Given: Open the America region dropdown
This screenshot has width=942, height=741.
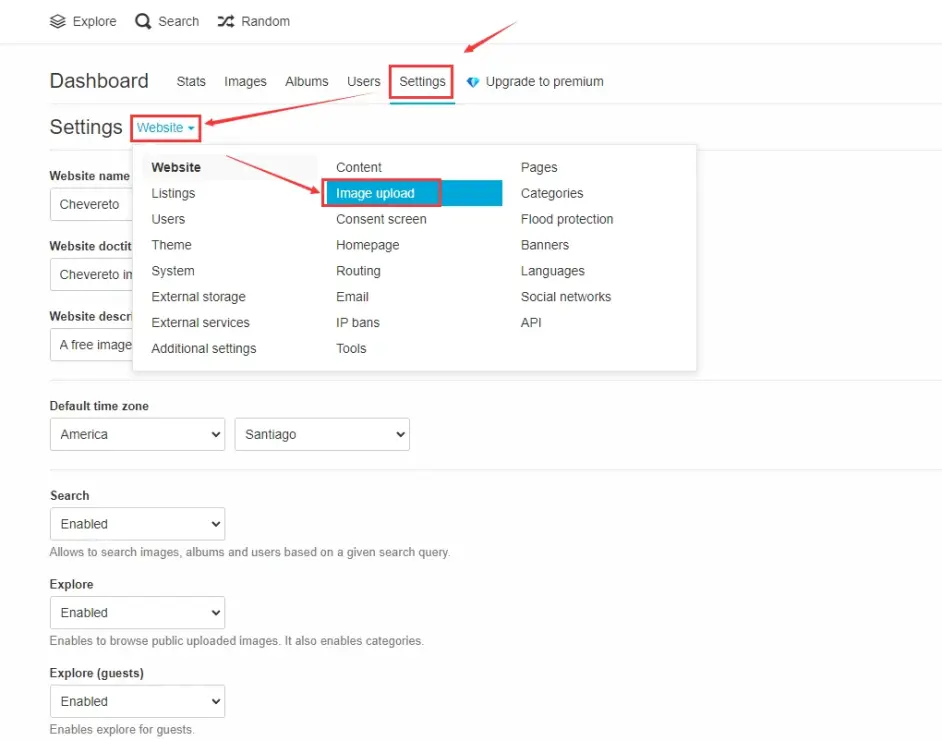Looking at the screenshot, I should pos(137,435).
